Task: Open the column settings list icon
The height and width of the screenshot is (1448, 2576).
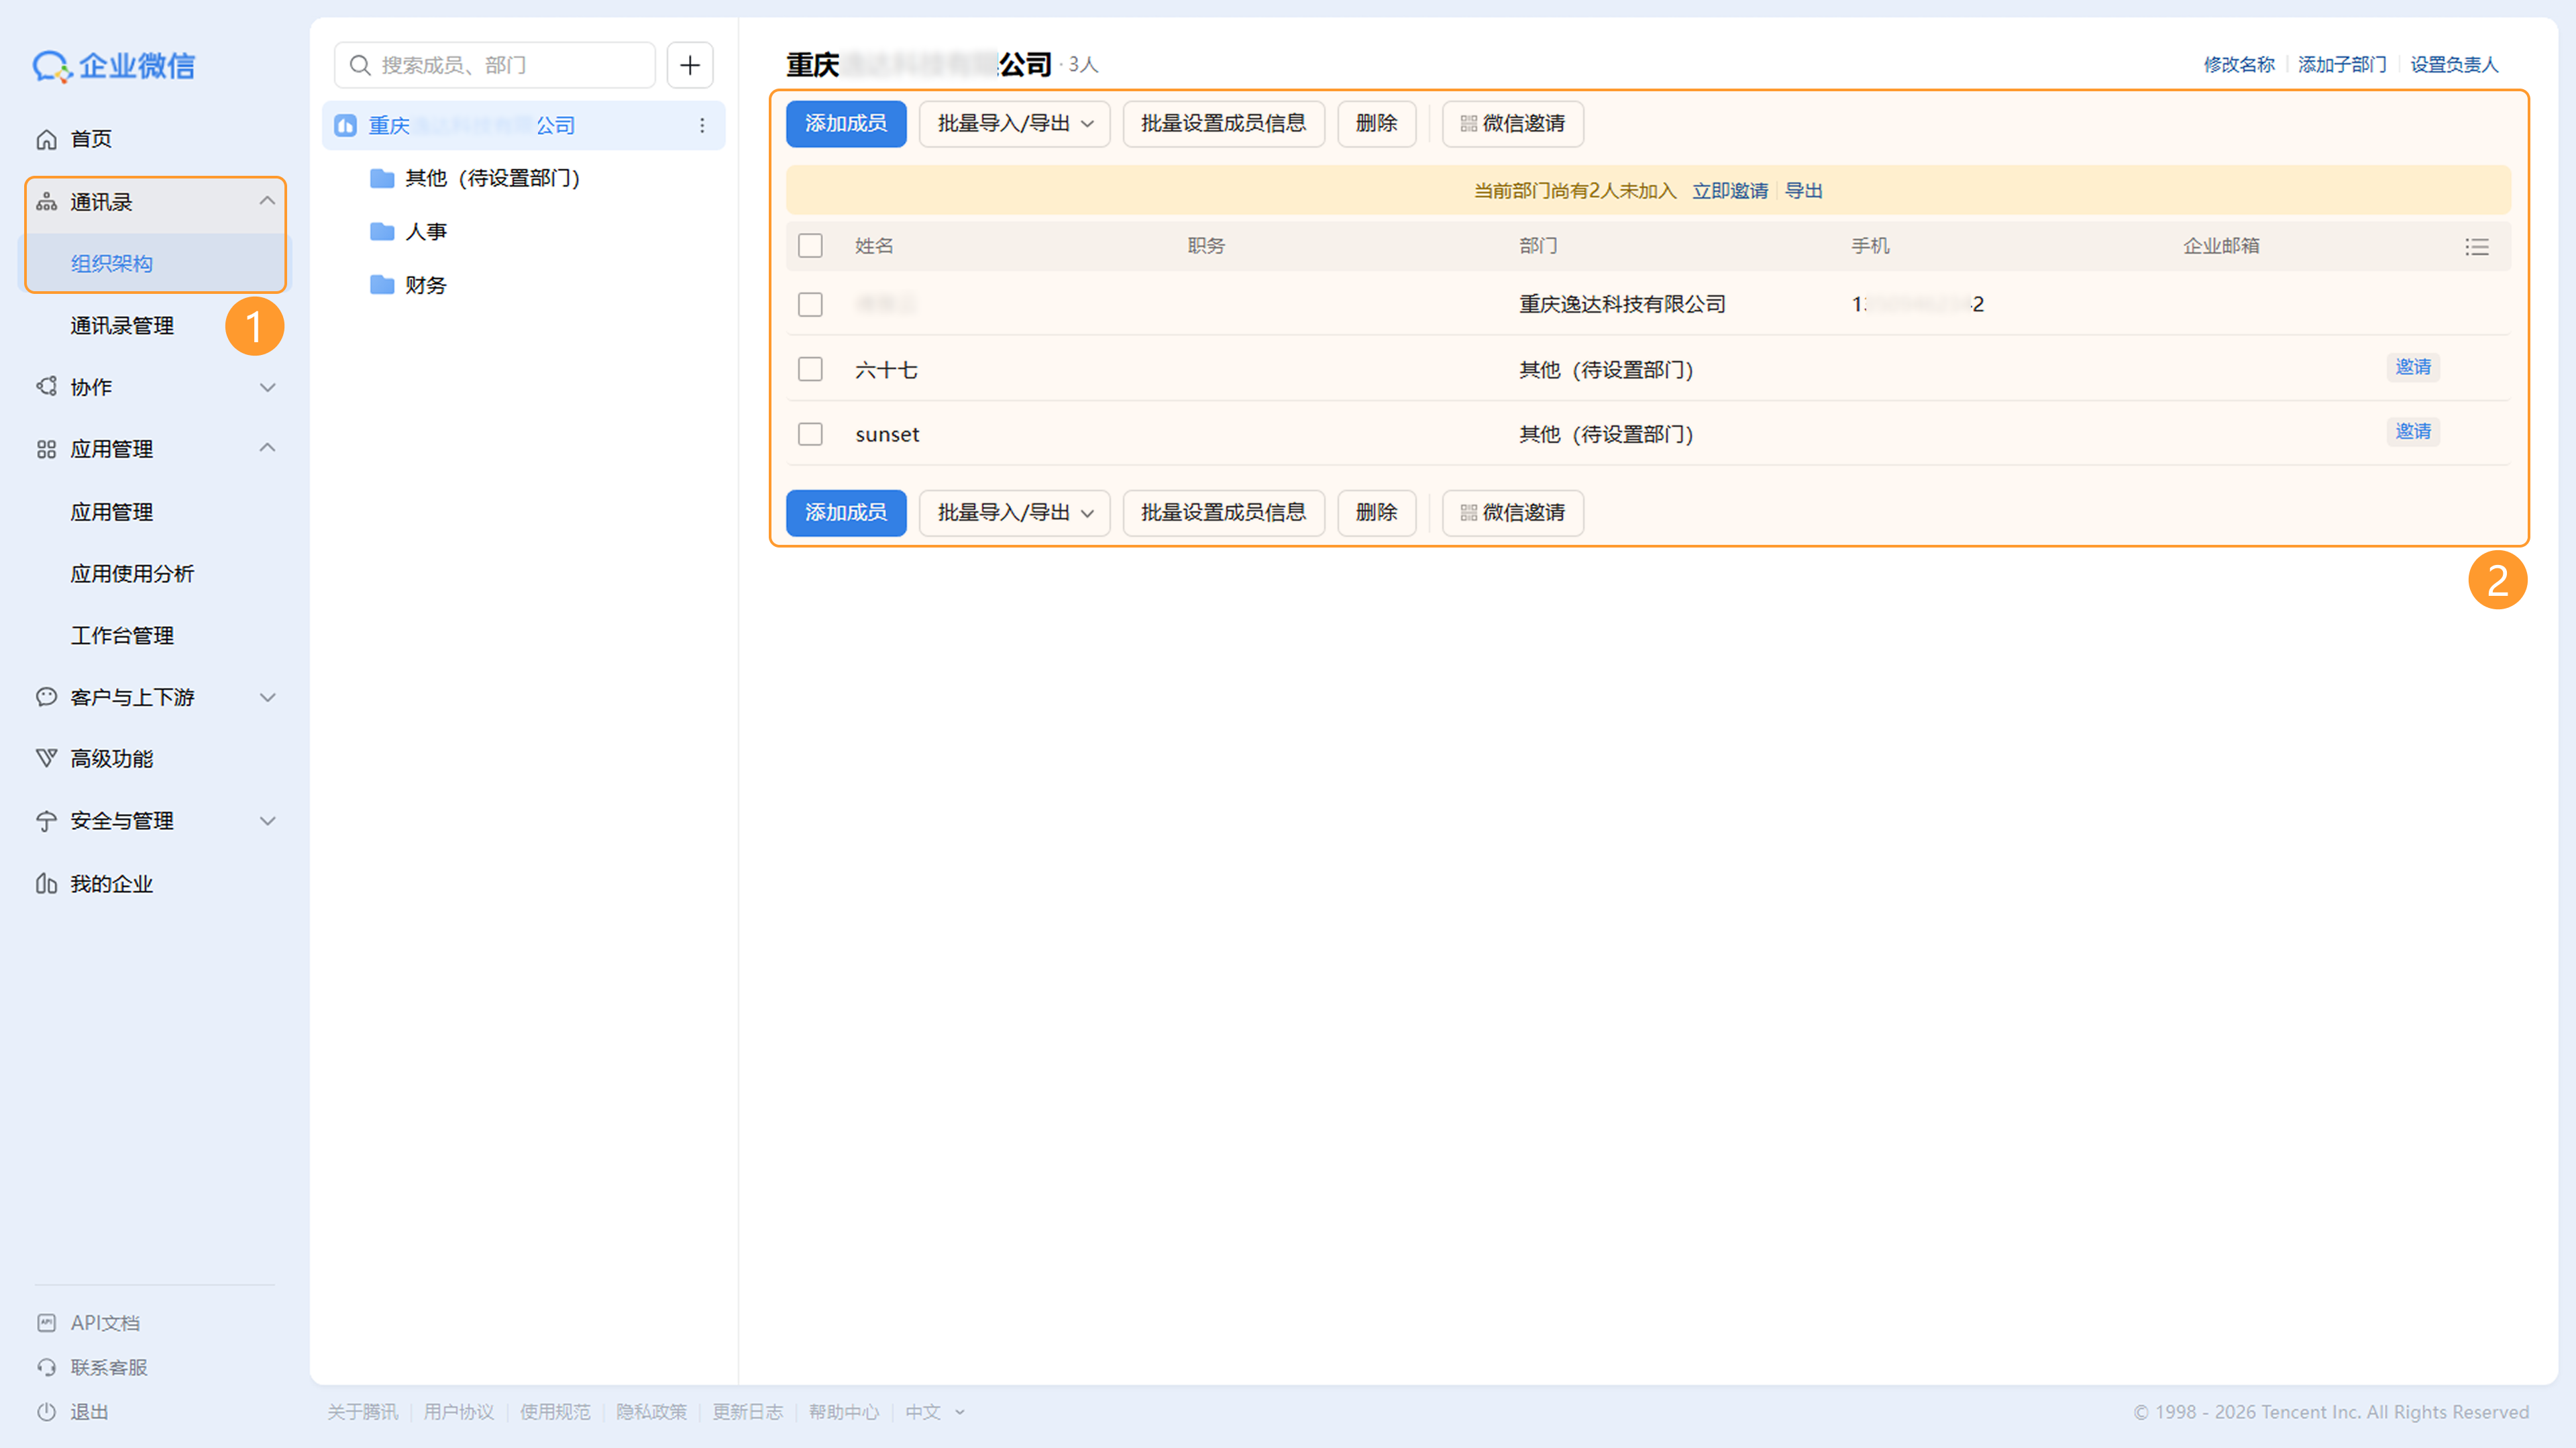Action: coord(2477,246)
